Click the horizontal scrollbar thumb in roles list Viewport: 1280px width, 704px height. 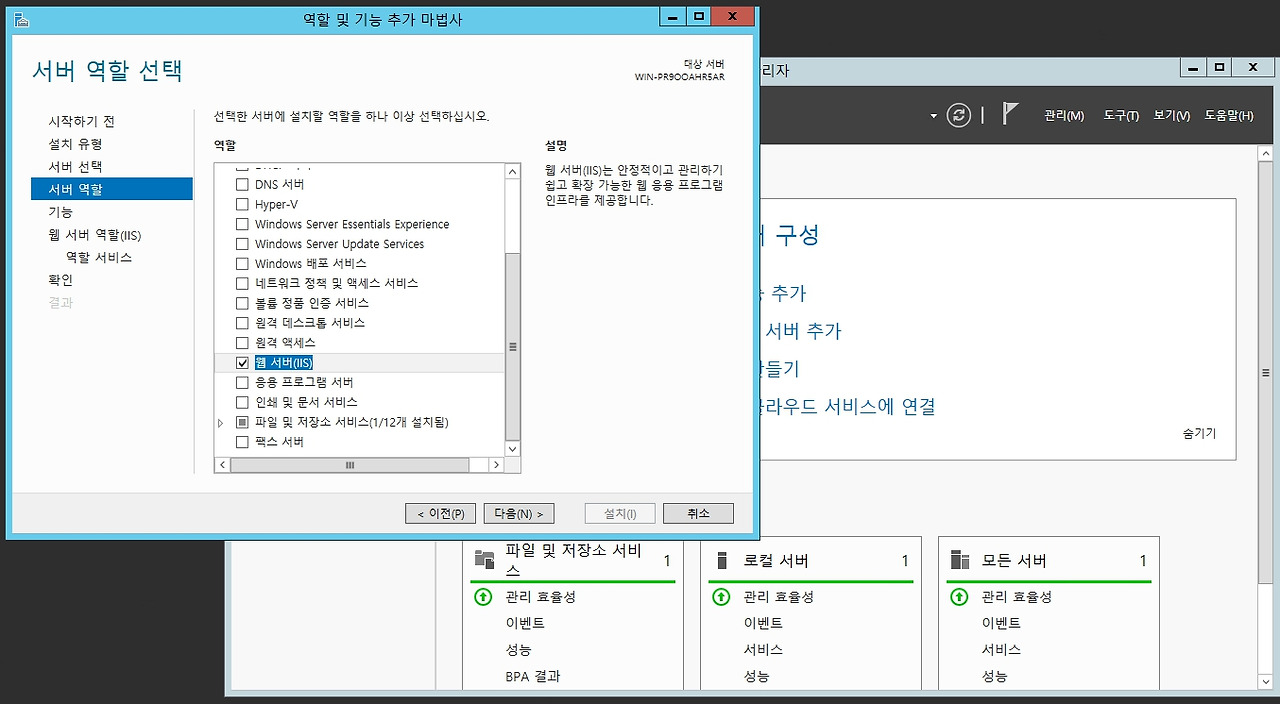click(350, 465)
